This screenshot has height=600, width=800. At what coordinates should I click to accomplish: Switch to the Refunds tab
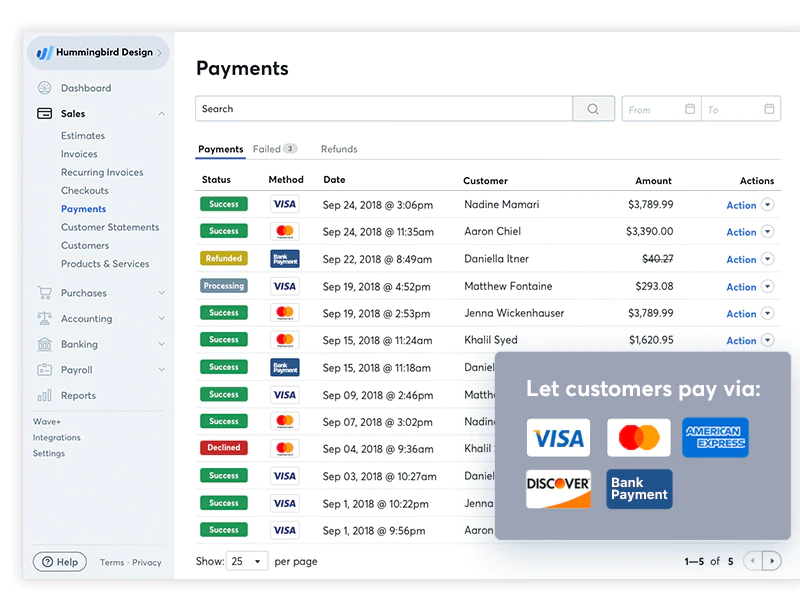coord(339,149)
